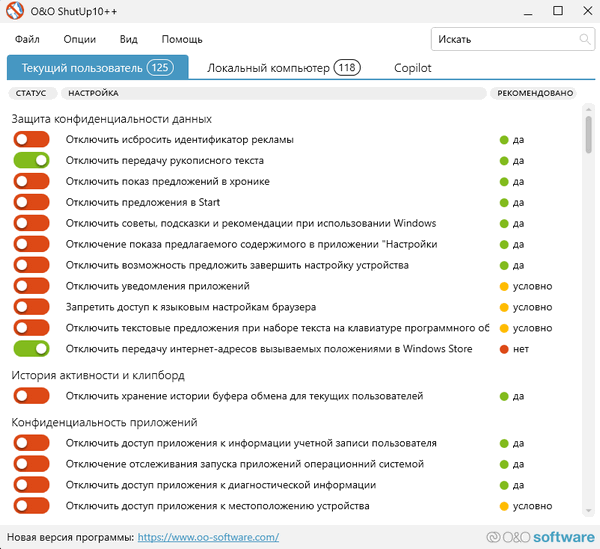The height and width of the screenshot is (549, 600).
Task: Collapse the 'Конфиденциальность приложений' section heading
Action: [x=104, y=422]
